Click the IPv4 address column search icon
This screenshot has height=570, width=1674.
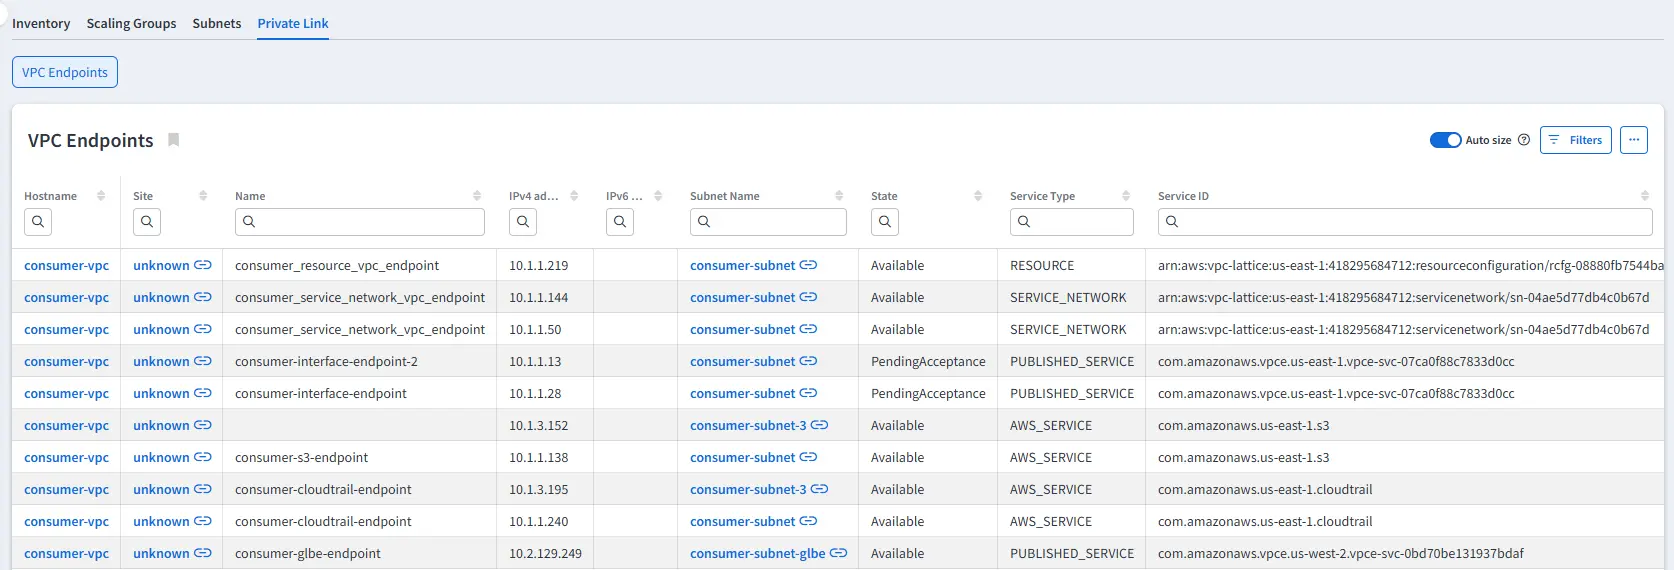(523, 222)
